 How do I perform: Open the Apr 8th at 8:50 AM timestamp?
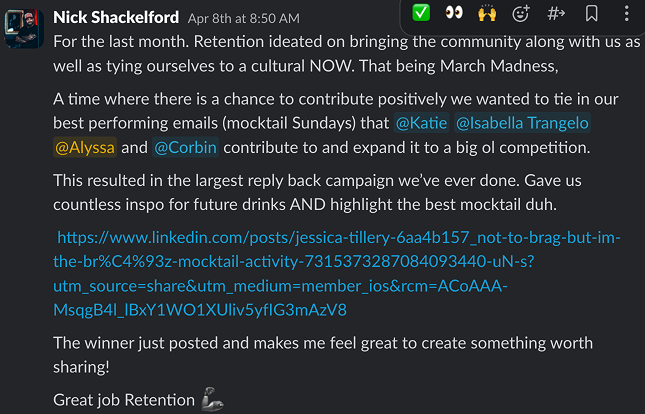point(244,19)
